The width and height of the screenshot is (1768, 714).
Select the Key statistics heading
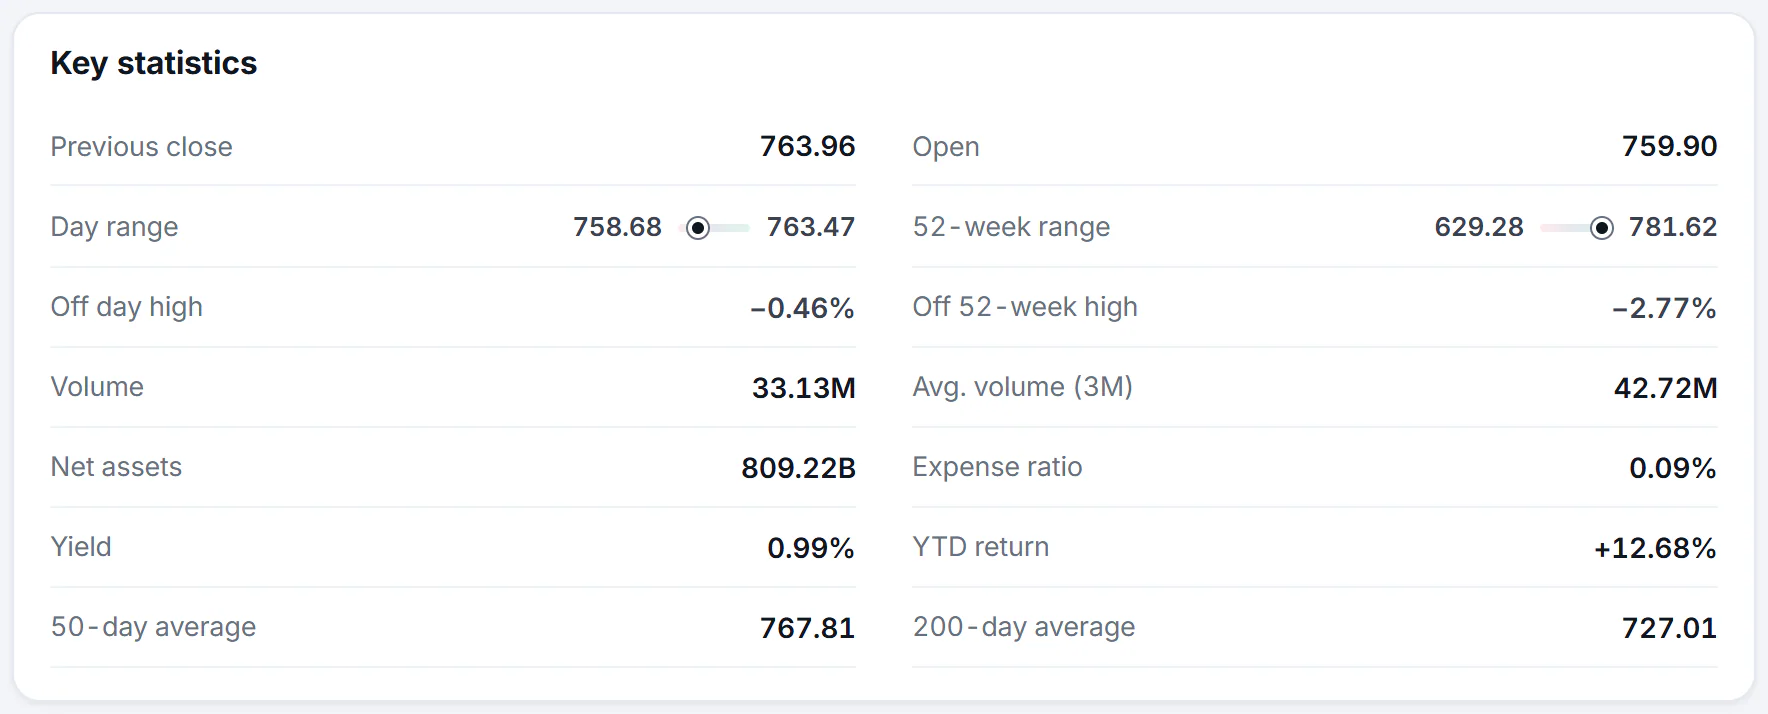(x=154, y=63)
